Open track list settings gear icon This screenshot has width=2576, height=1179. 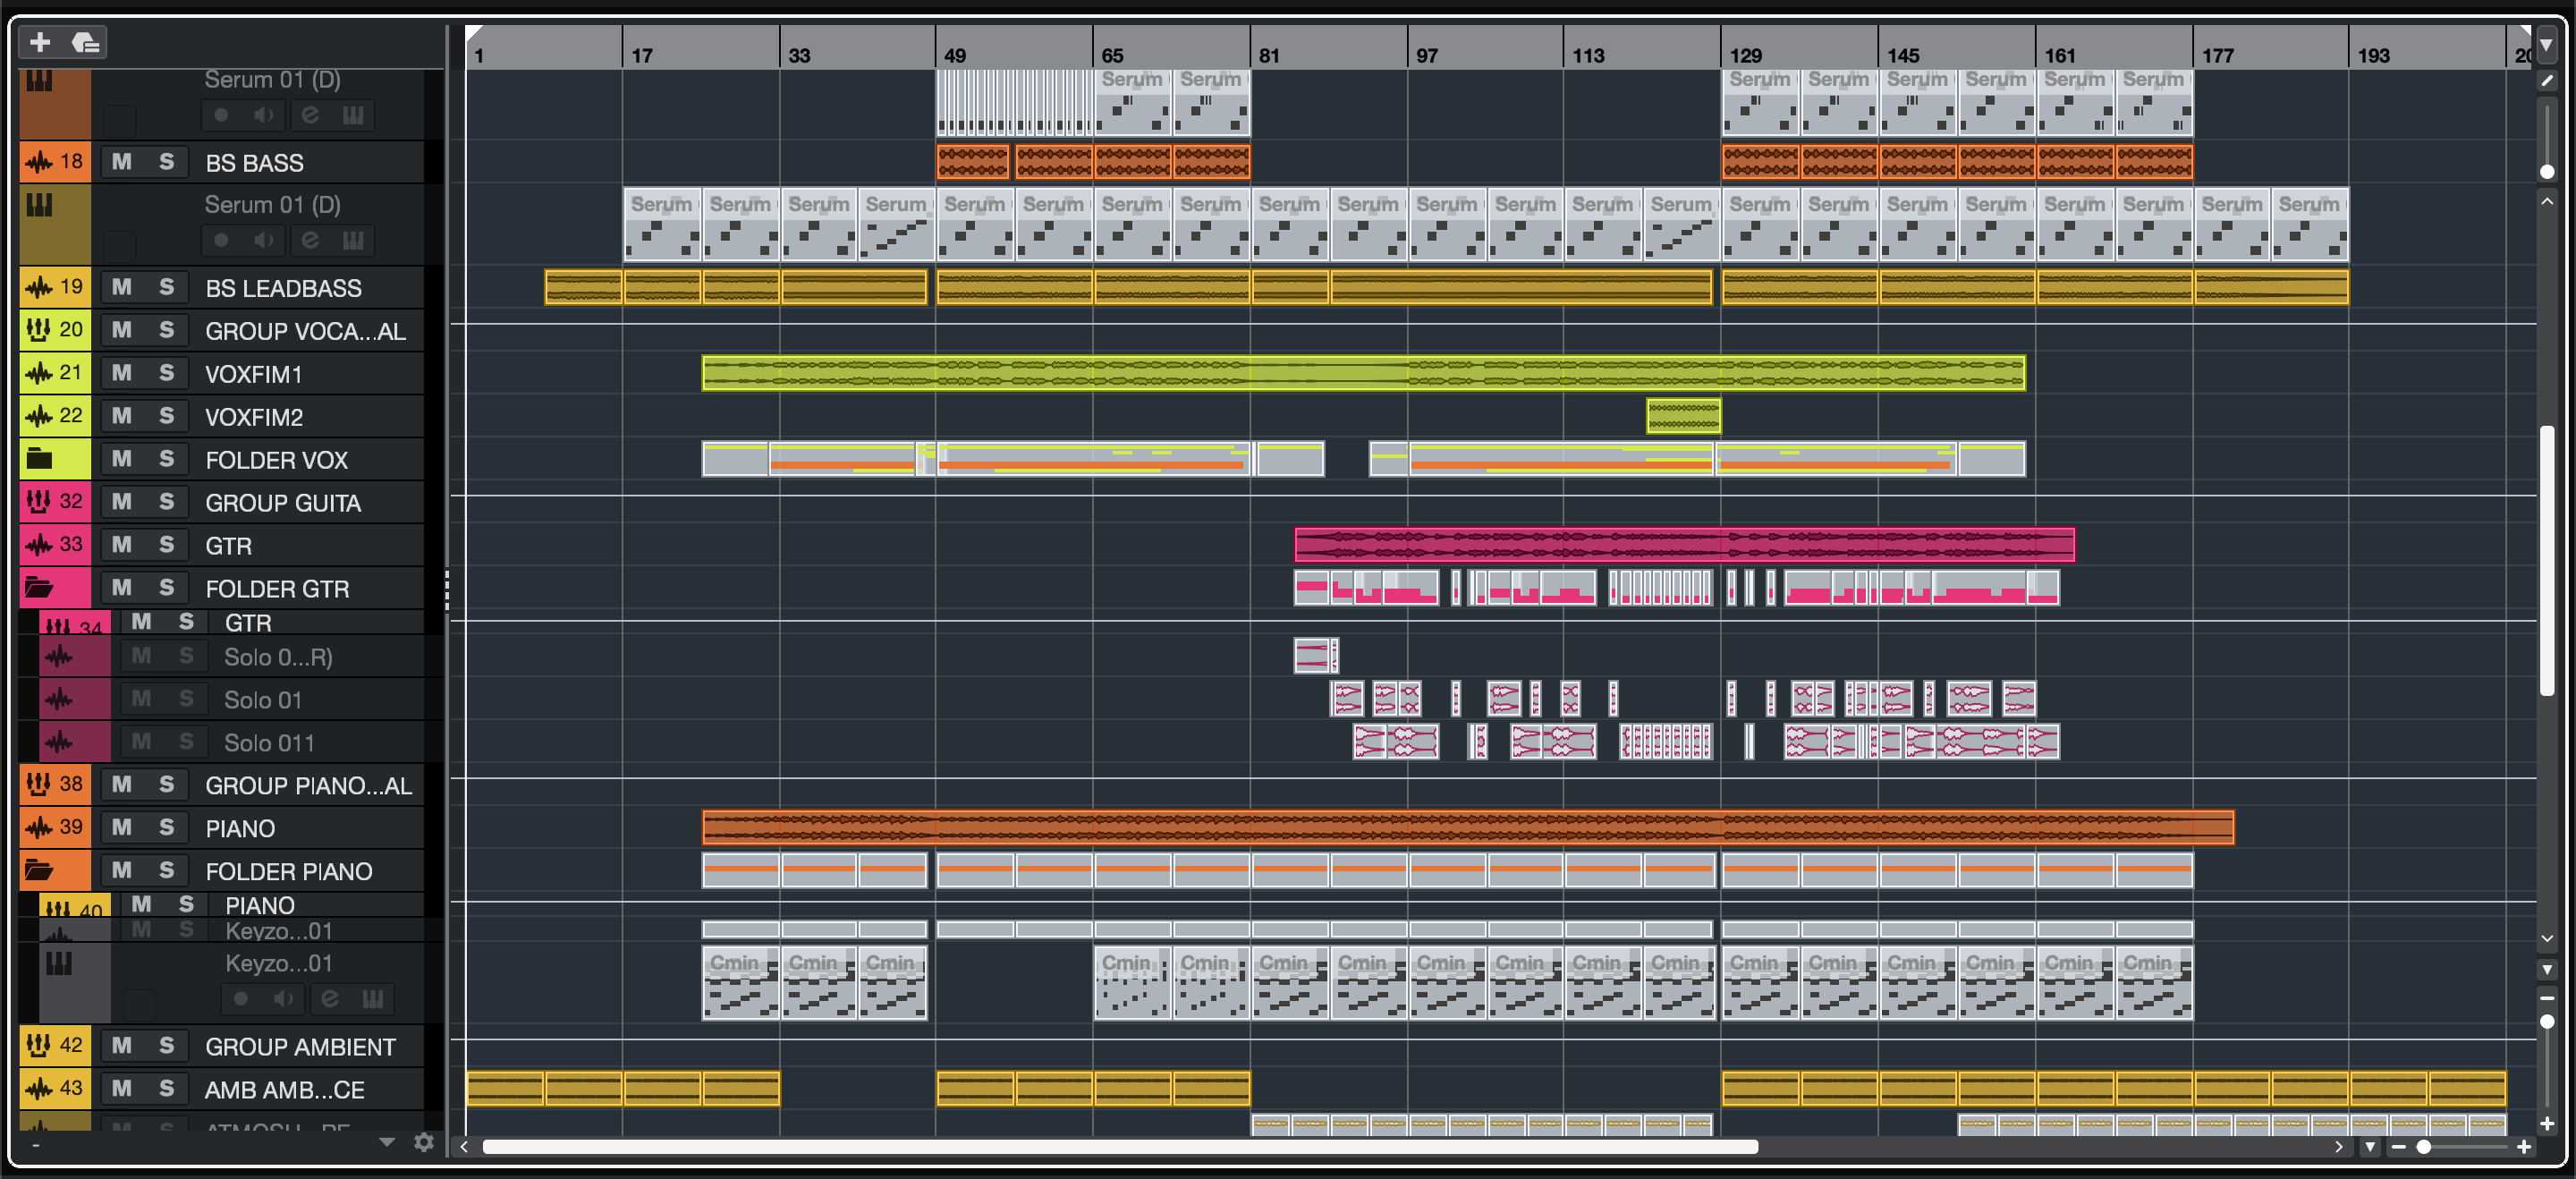(424, 1143)
